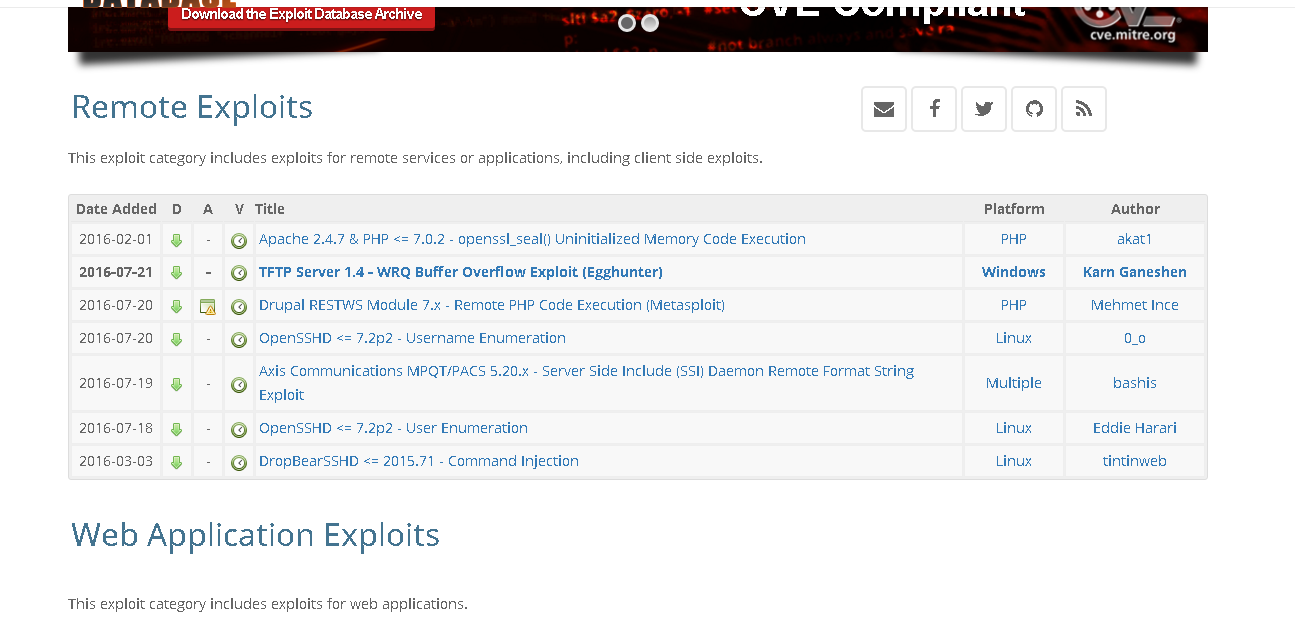Select the first carousel dot in the banner
Screen dimensions: 1295x620
tap(627, 21)
